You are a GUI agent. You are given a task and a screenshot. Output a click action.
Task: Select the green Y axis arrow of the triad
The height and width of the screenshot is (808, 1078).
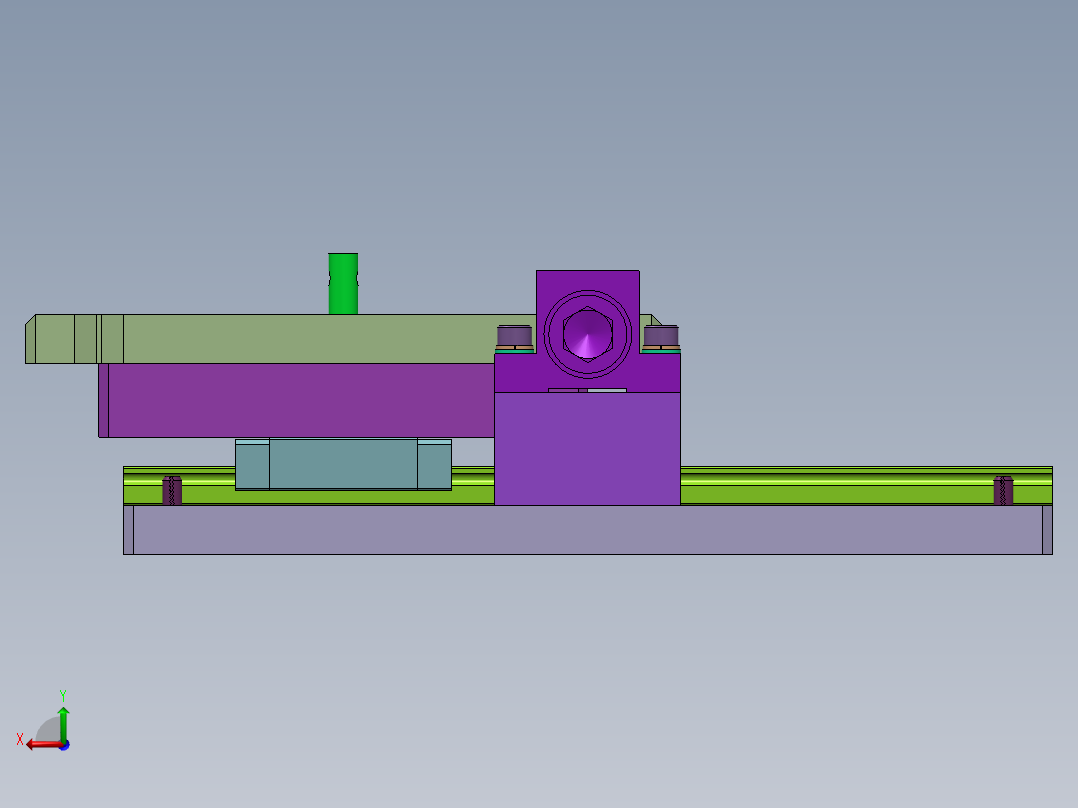point(63,723)
